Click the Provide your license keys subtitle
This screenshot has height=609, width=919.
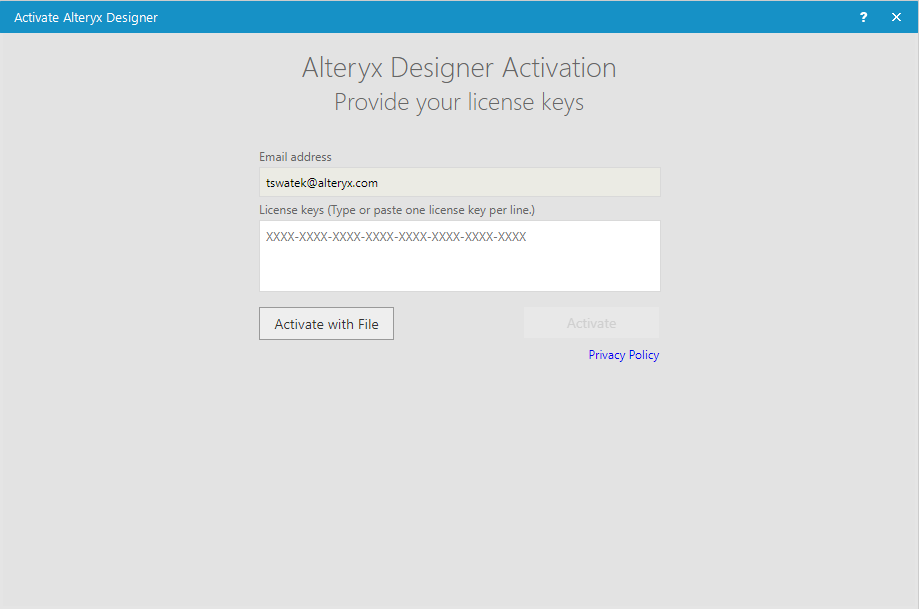pyautogui.click(x=458, y=101)
